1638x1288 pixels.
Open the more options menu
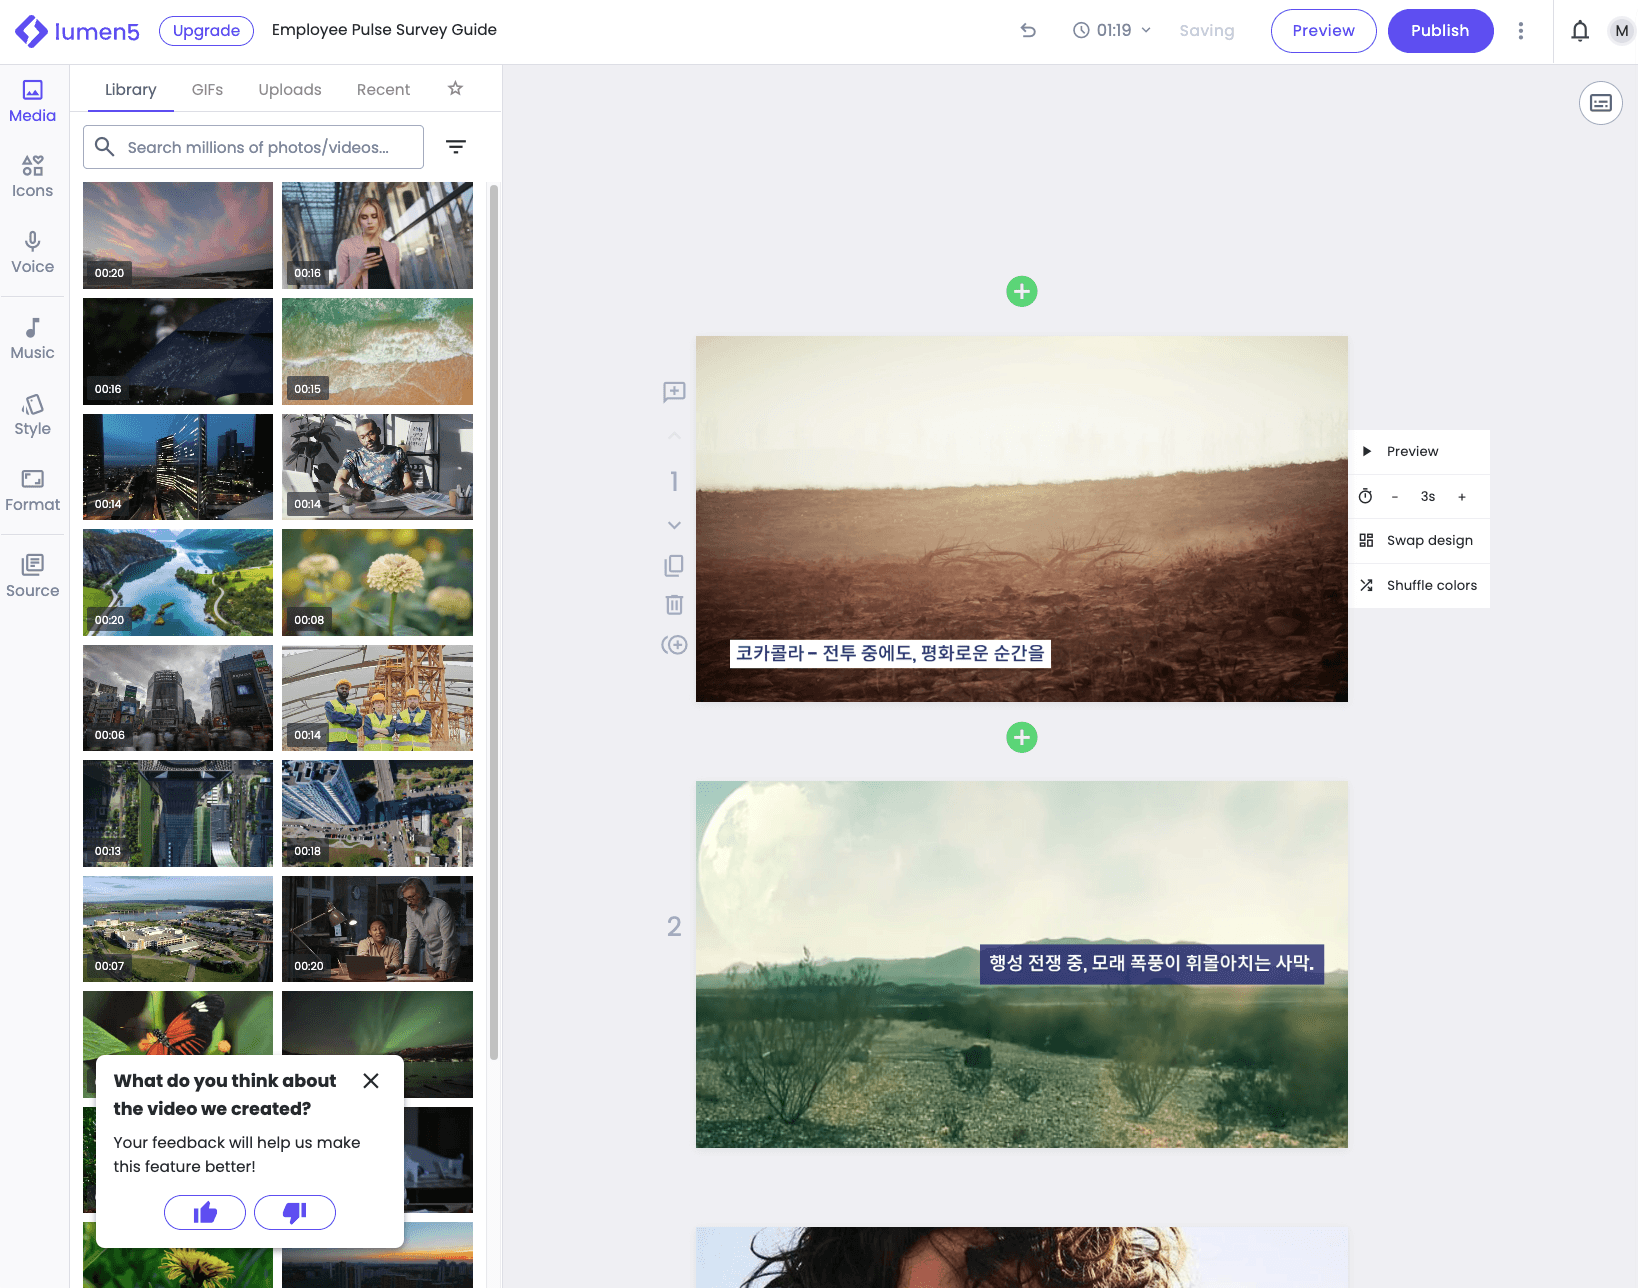1521,31
